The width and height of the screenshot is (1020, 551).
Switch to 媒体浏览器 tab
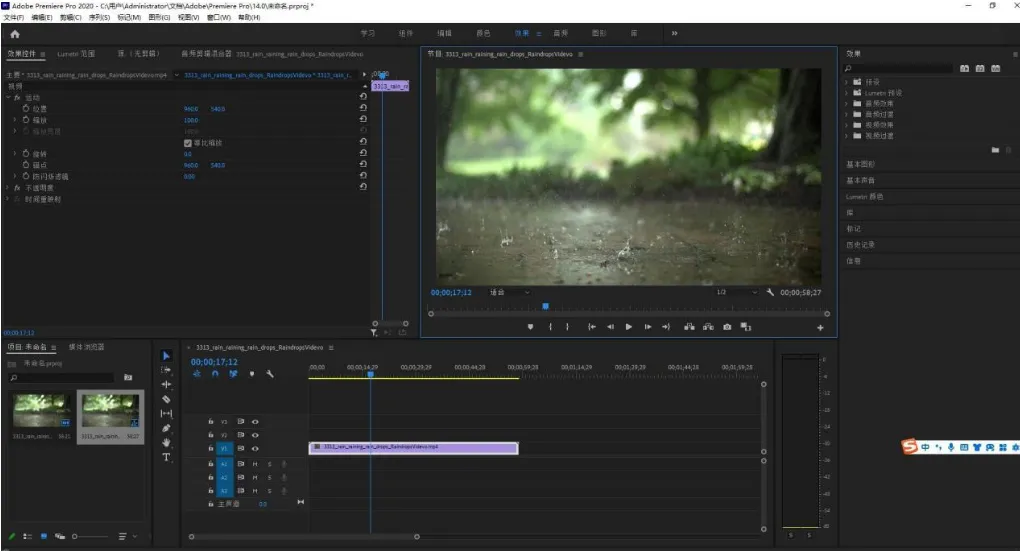tap(87, 347)
